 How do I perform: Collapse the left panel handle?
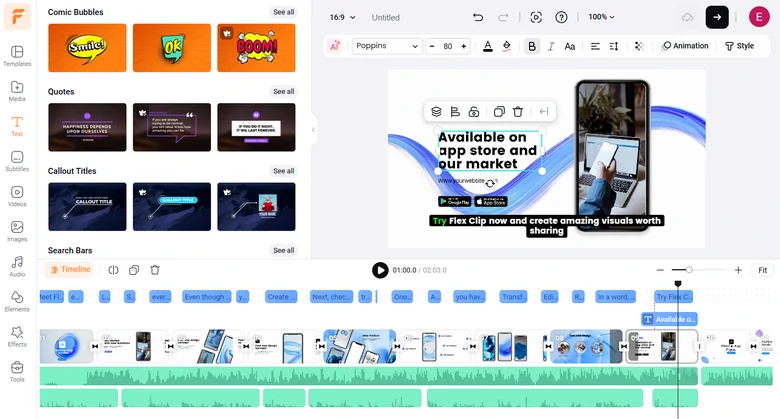pyautogui.click(x=313, y=130)
